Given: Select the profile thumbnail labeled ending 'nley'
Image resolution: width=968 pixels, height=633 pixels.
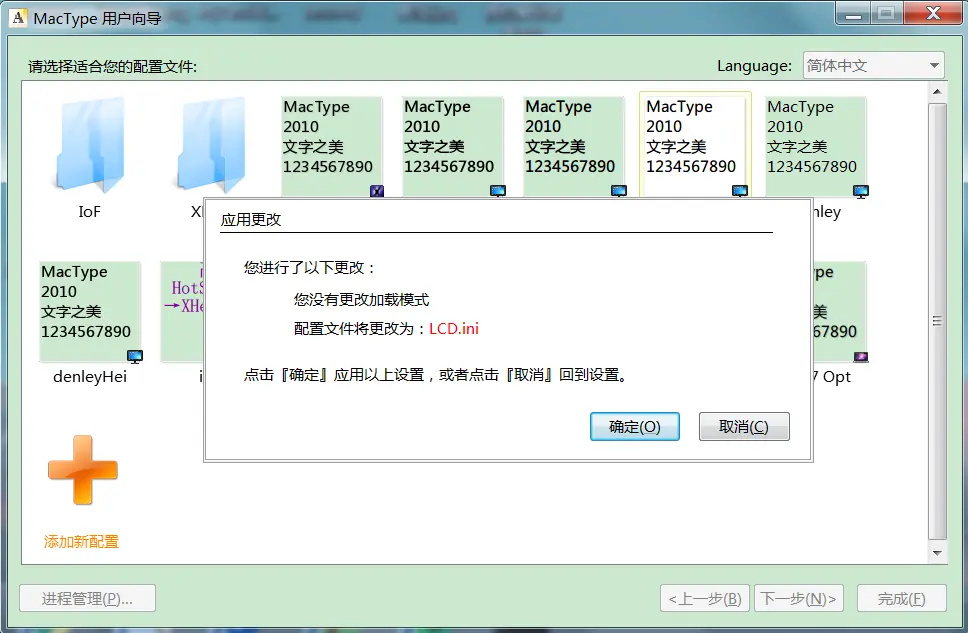Looking at the screenshot, I should [816, 146].
